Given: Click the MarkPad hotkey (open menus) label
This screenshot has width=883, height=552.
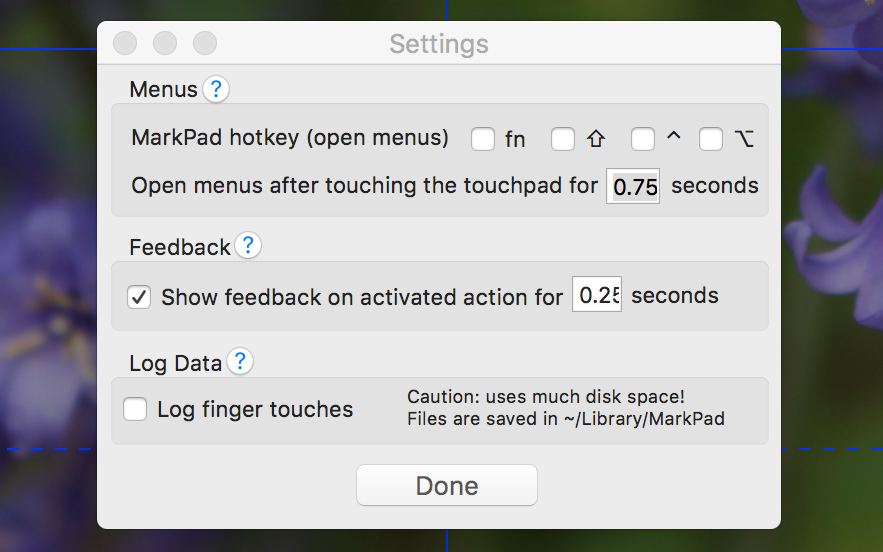Looking at the screenshot, I should coord(290,138).
